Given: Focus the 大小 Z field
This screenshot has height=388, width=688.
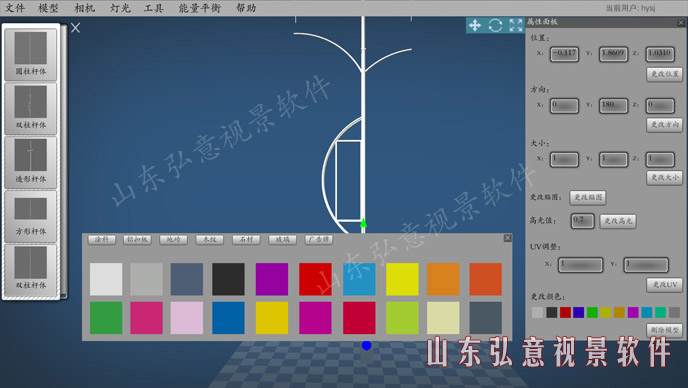Looking at the screenshot, I should 660,159.
